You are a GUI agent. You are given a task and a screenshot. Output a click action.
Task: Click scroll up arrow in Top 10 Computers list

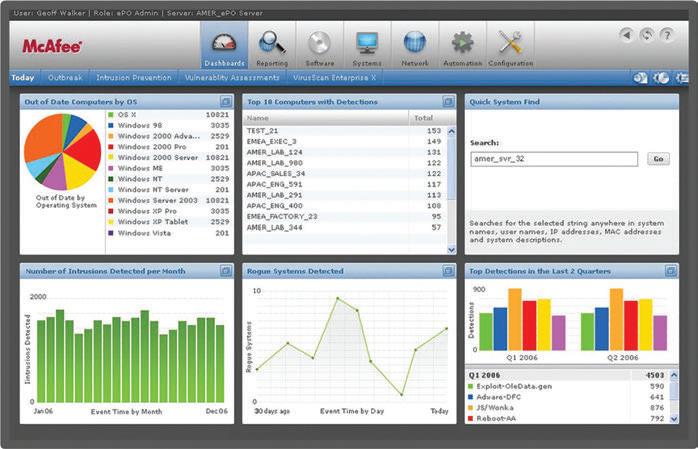coord(451,131)
